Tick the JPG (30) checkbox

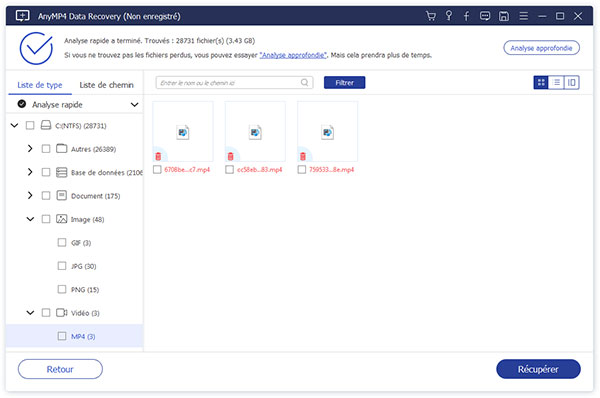[x=62, y=266]
